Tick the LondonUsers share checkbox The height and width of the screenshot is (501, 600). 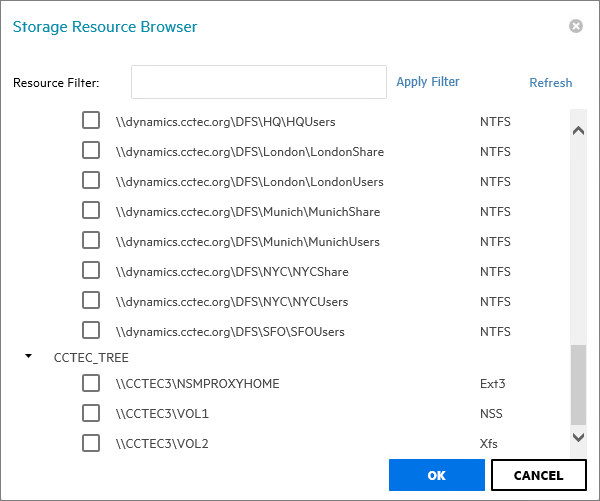point(91,181)
